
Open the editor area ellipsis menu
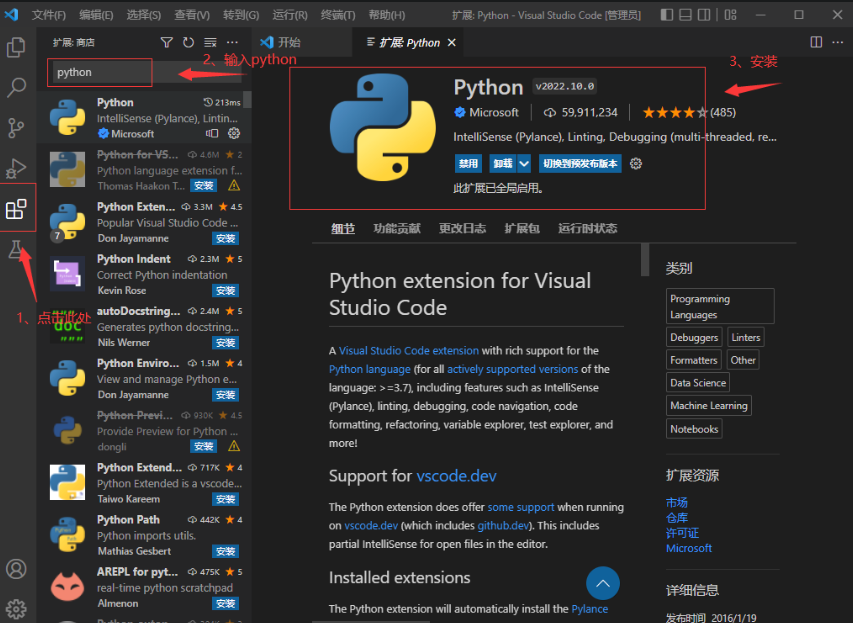tap(837, 42)
